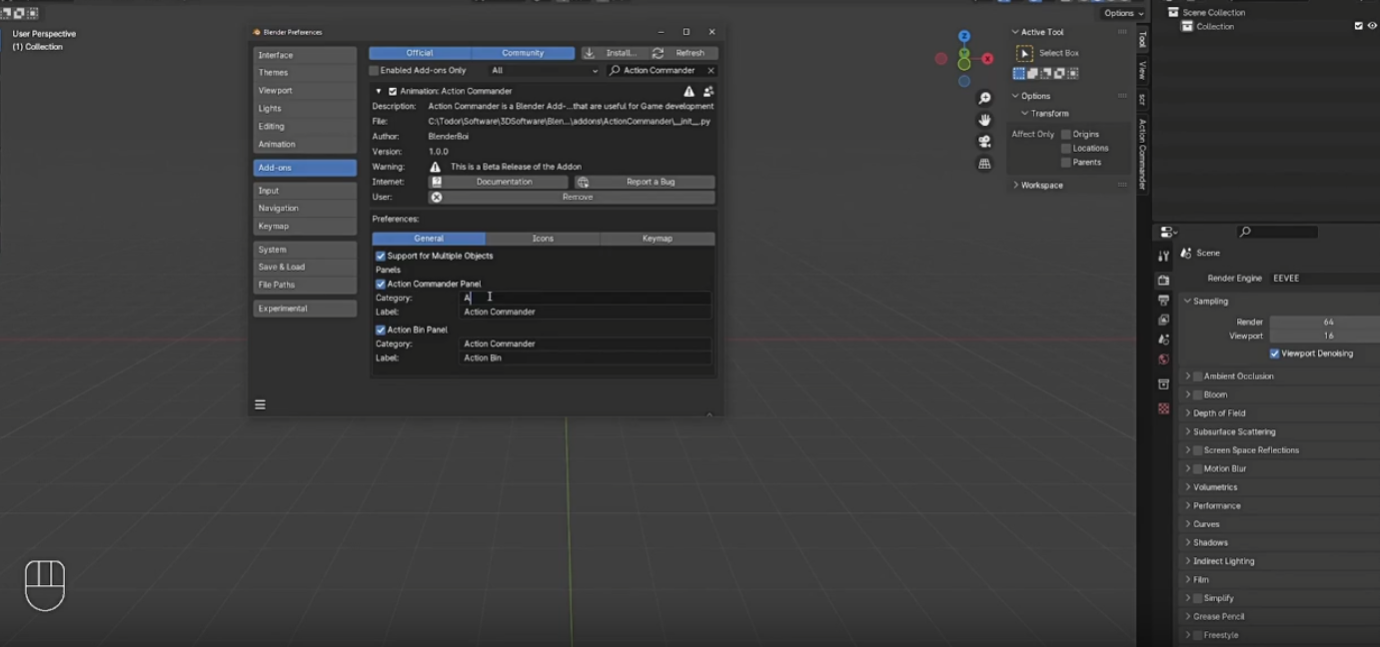This screenshot has width=1380, height=647.
Task: Switch to the Community add-ons tab
Action: pos(523,53)
